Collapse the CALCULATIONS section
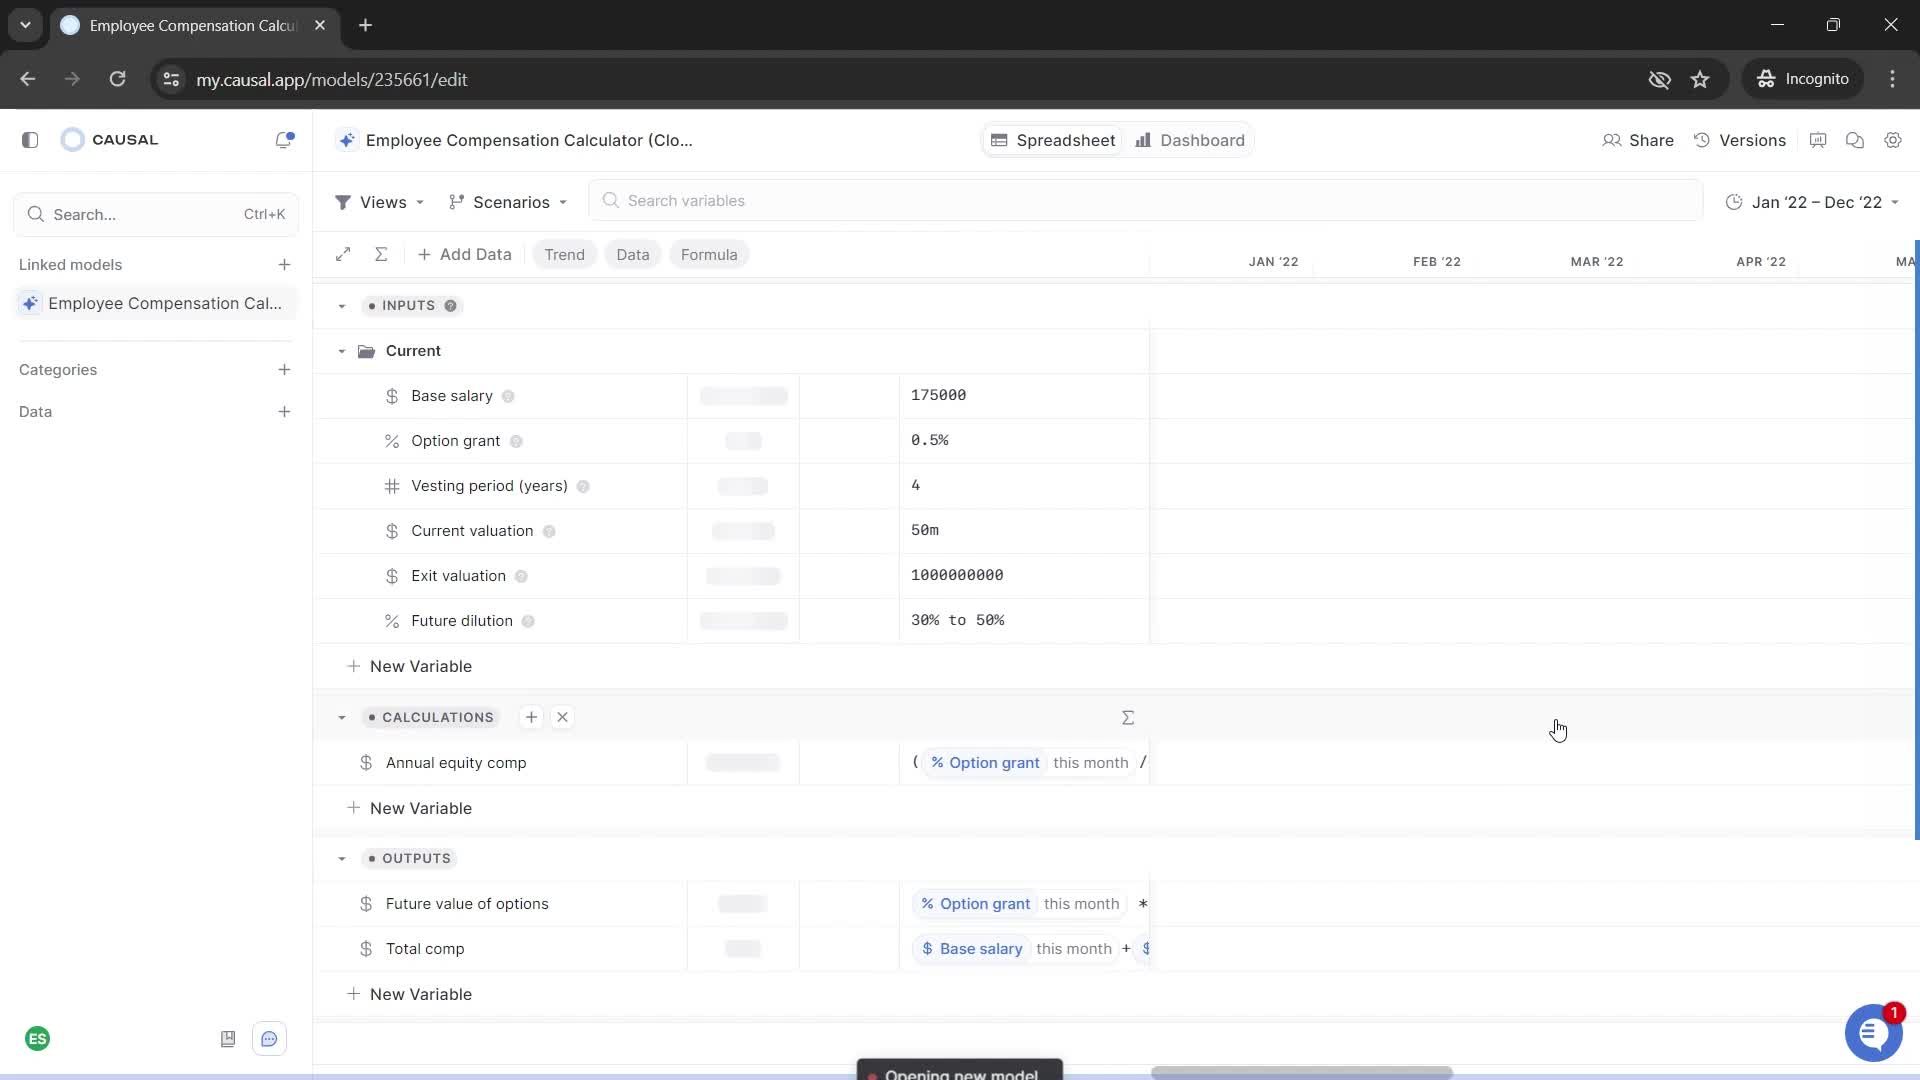Viewport: 1920px width, 1080px height. [342, 718]
